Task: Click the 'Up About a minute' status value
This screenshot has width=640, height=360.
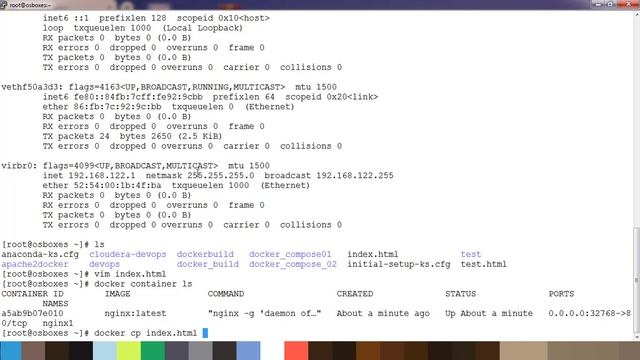Action: [489, 313]
